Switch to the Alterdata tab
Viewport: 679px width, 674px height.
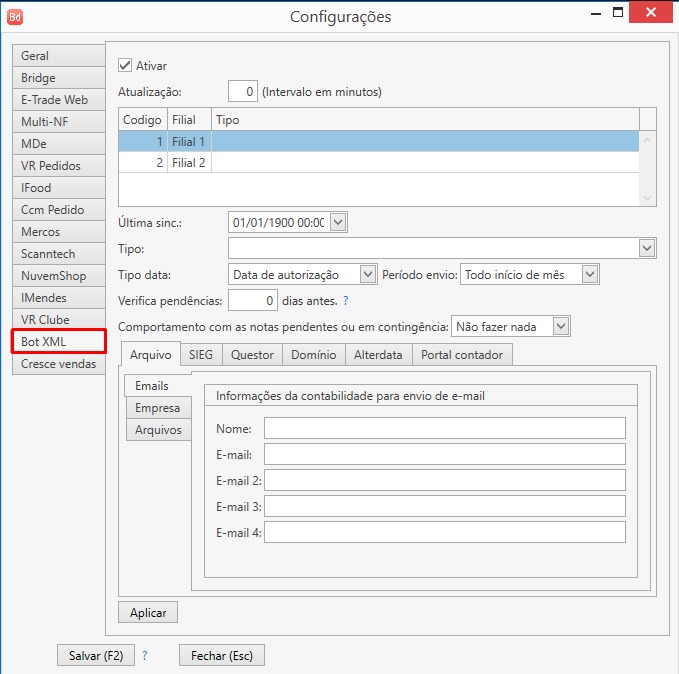click(378, 355)
